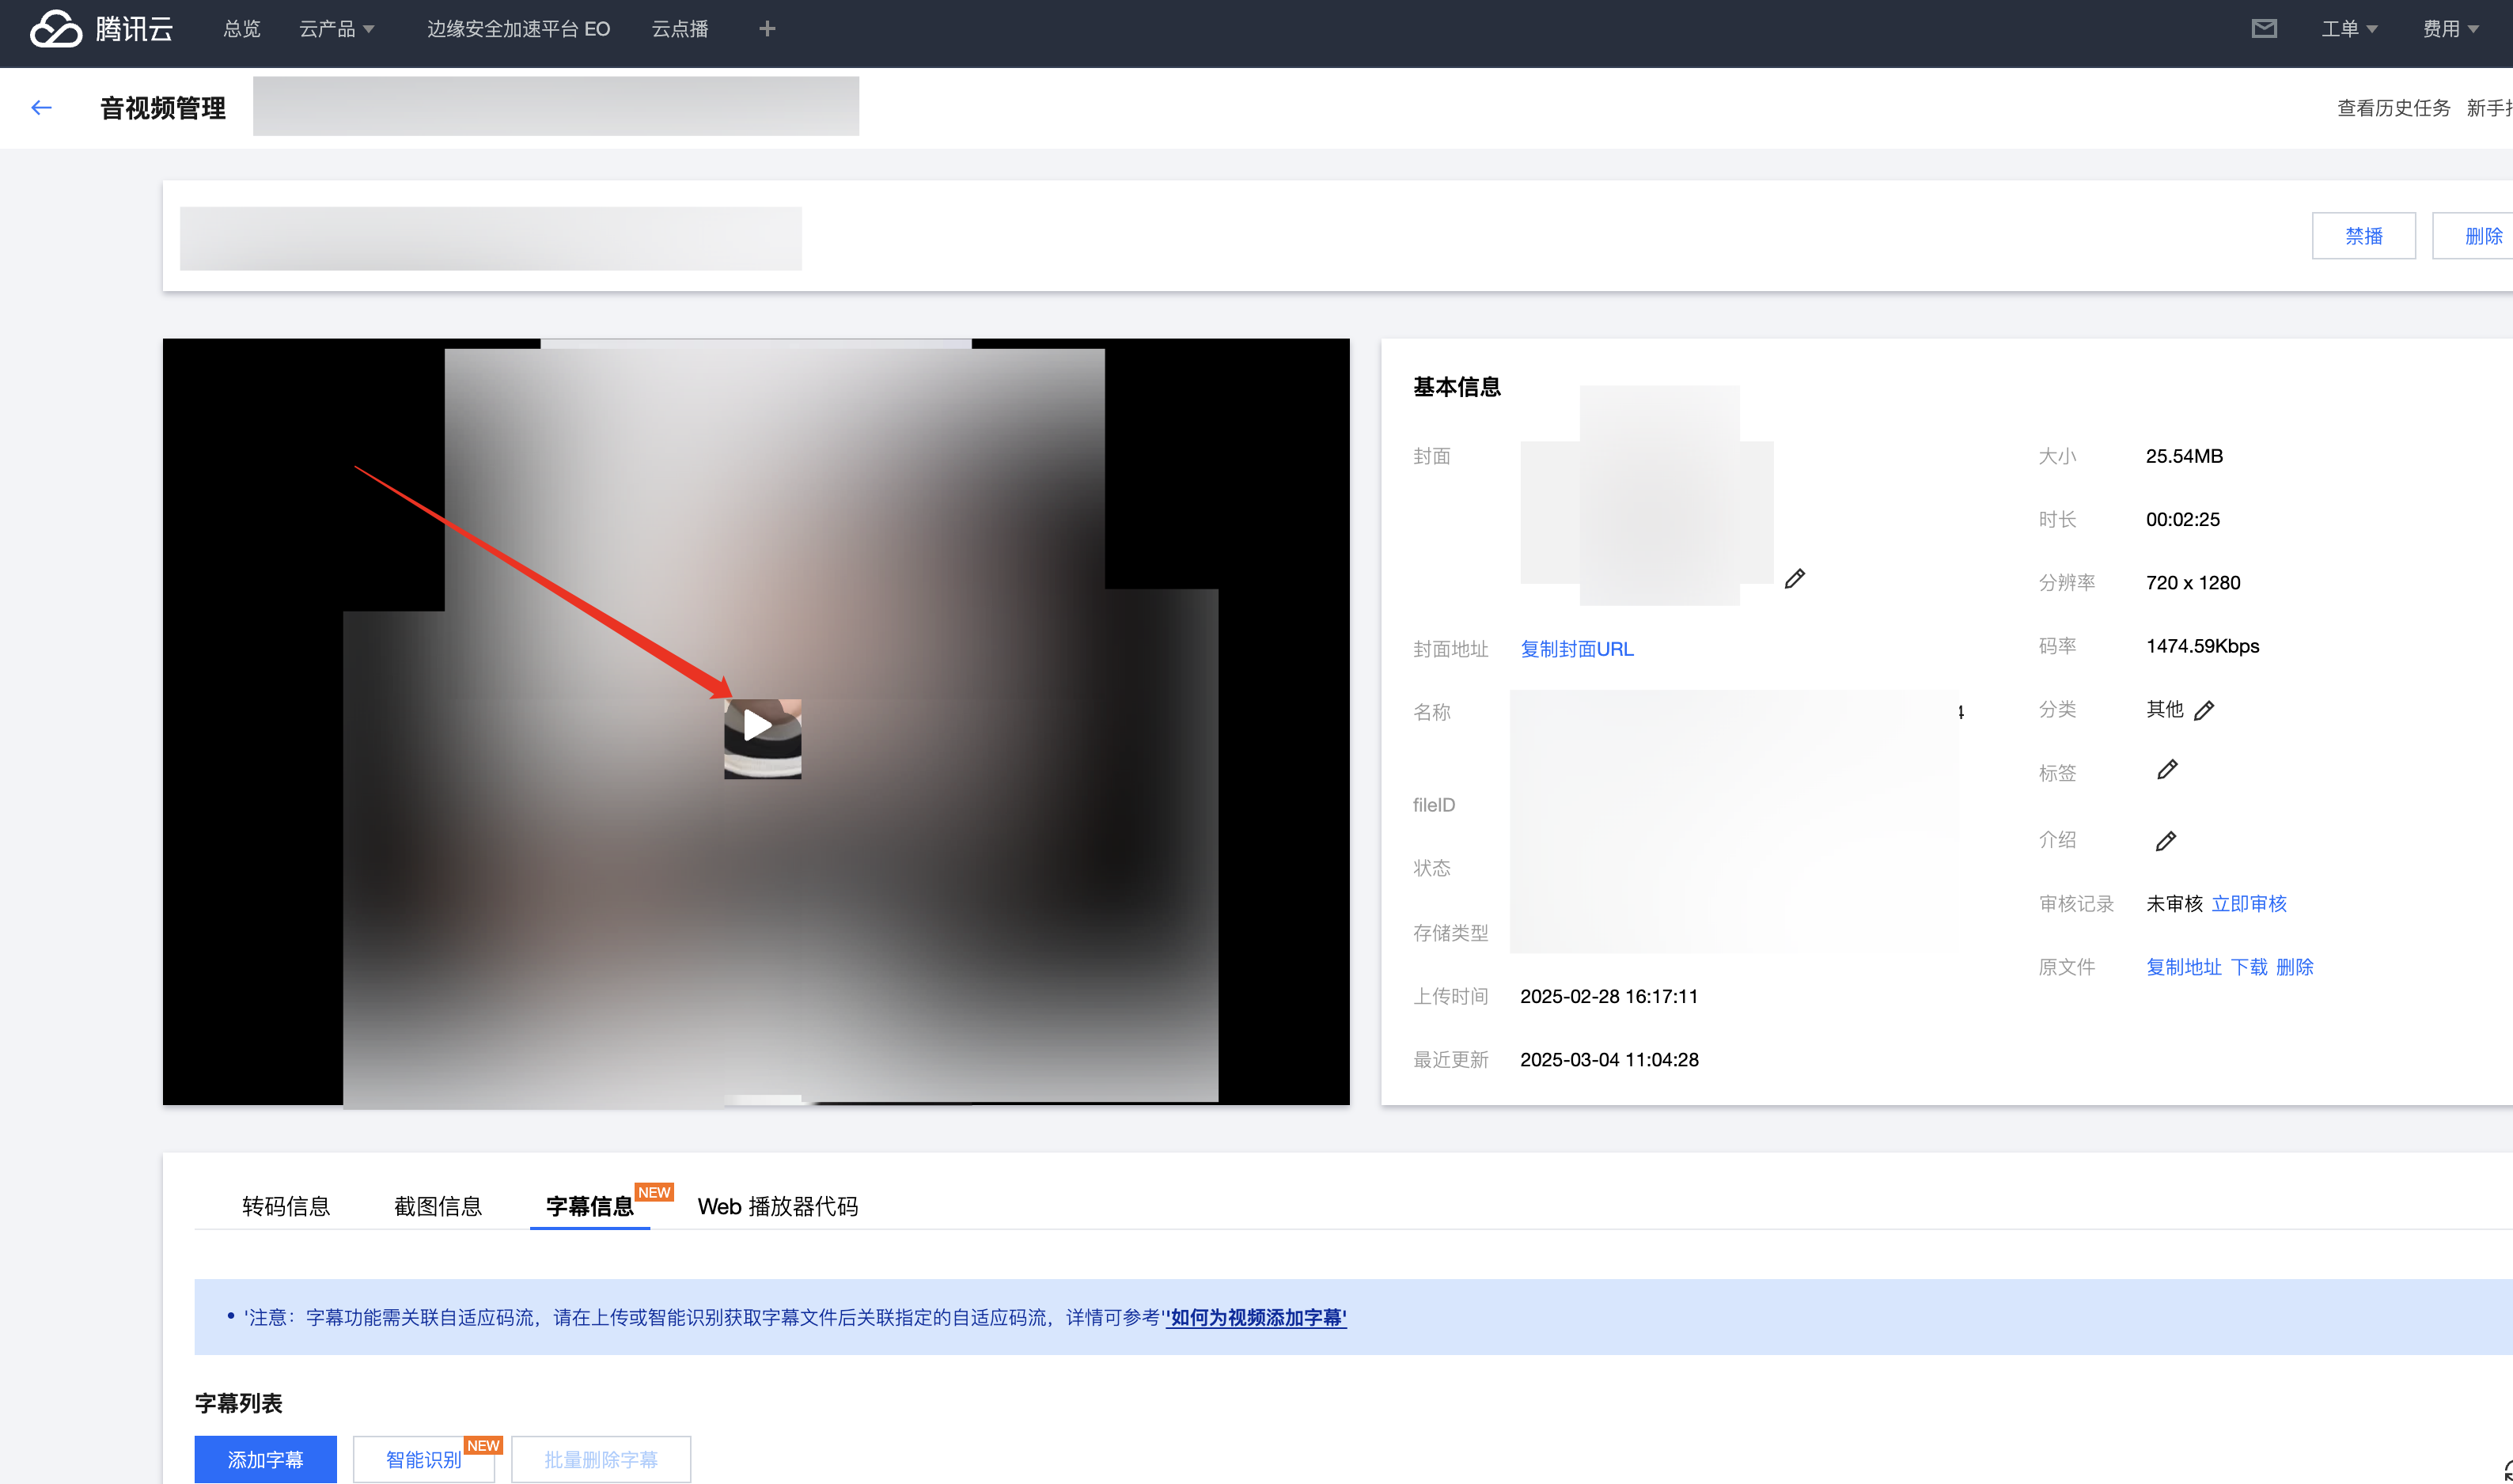The image size is (2513, 1484).
Task: Switch to the 截图信息 tab
Action: click(438, 1206)
